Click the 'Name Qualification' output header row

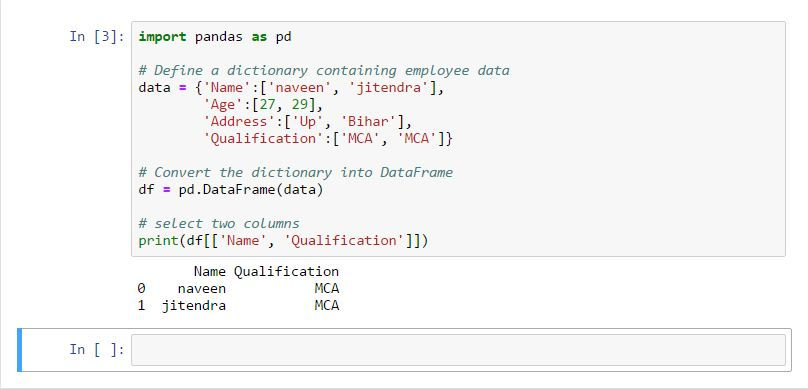click(x=266, y=272)
